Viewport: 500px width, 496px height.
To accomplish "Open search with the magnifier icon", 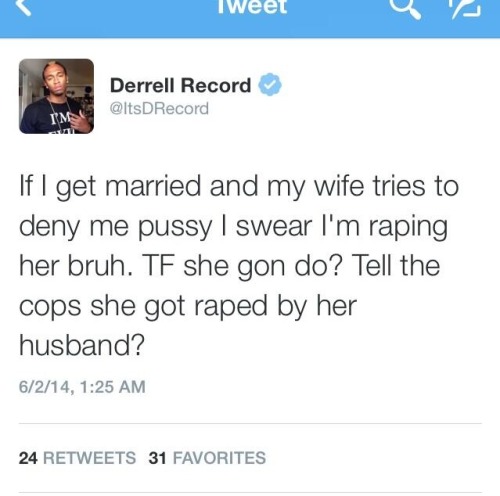I will click(406, 9).
